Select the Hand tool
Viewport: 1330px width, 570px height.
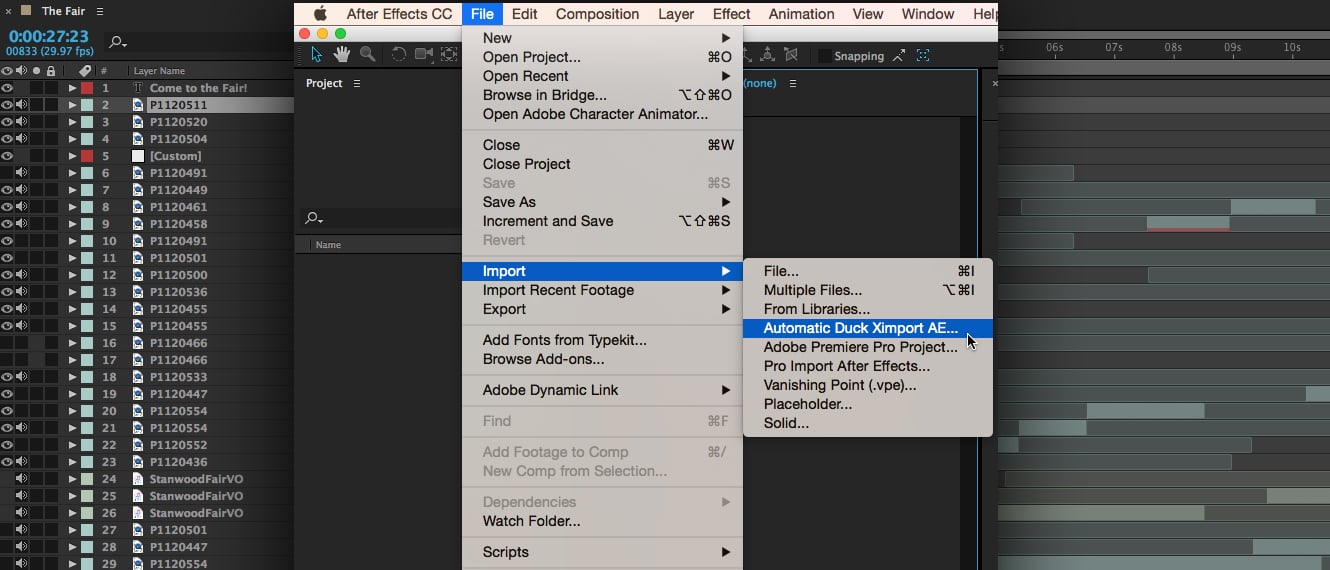pos(342,55)
